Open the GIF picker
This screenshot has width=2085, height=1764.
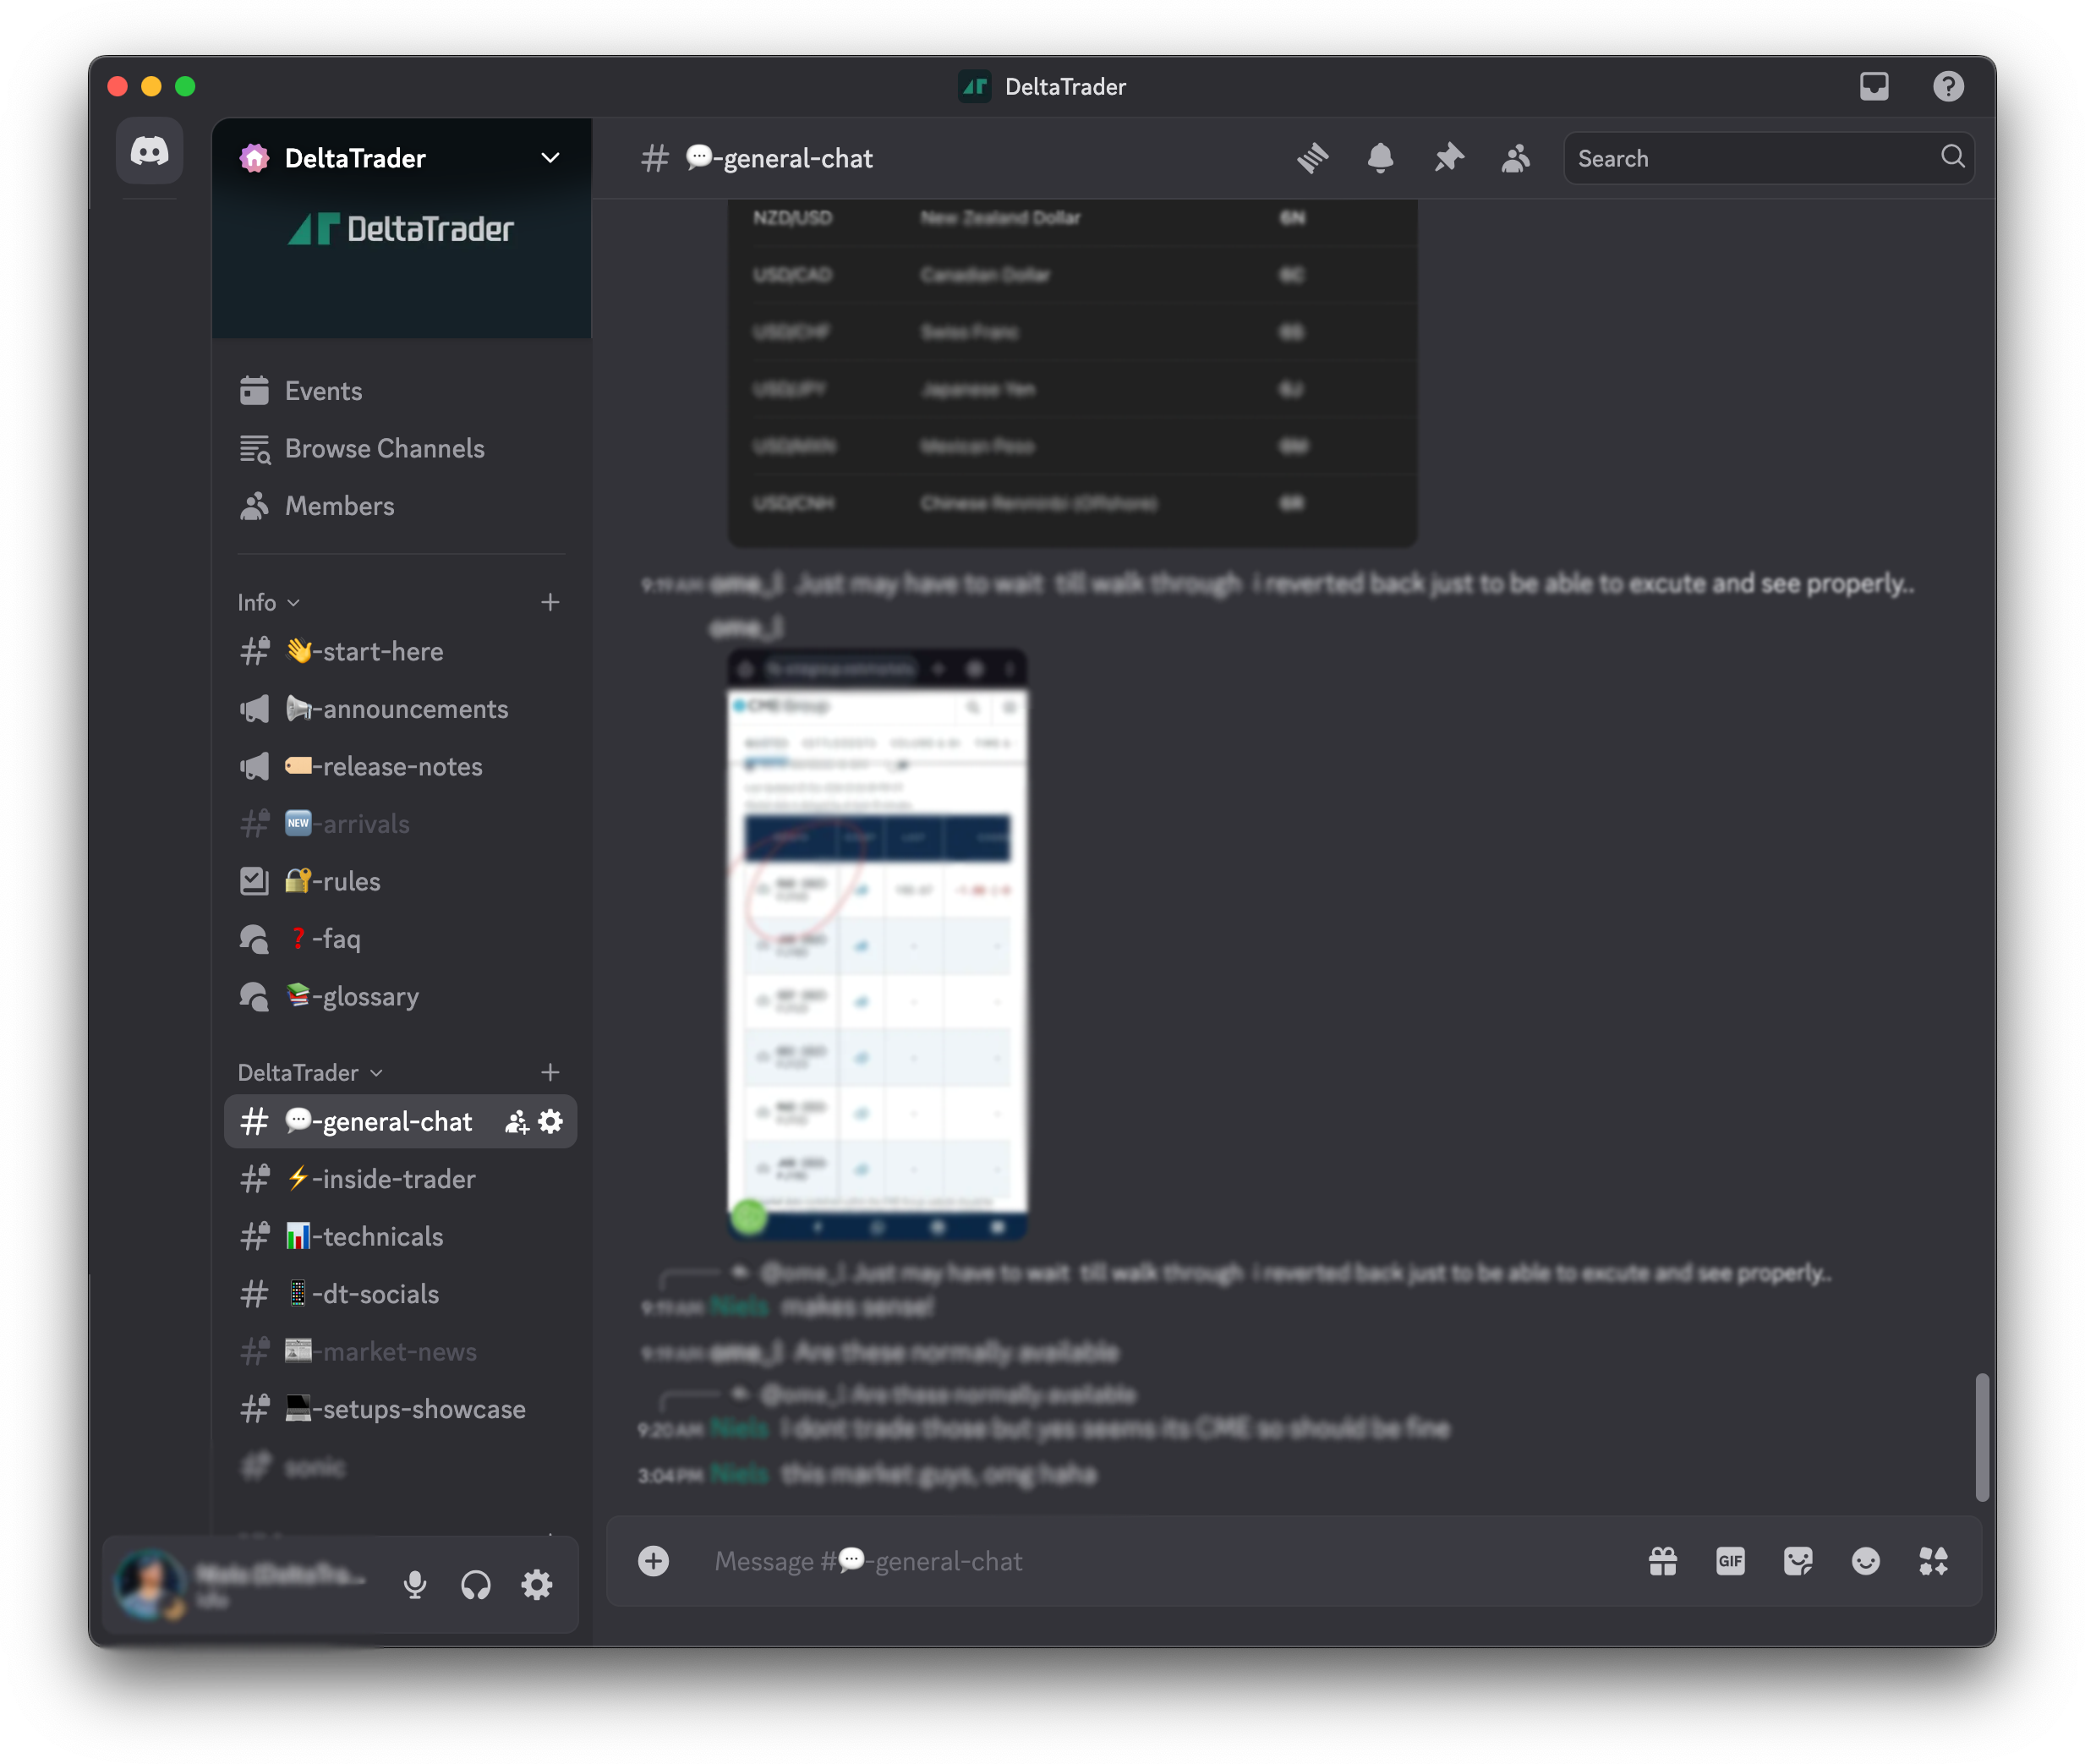pyautogui.click(x=1730, y=1561)
